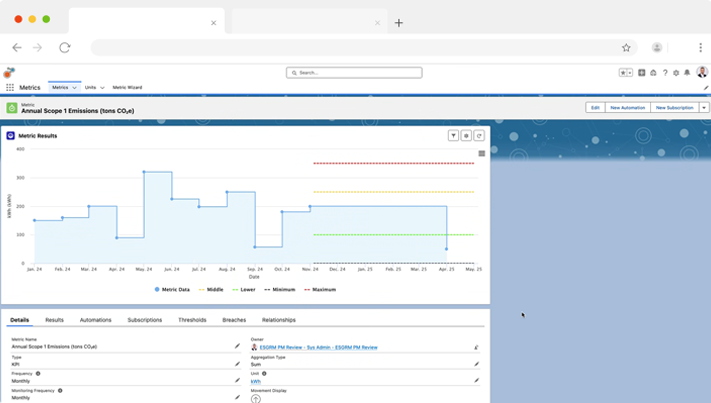
Task: Toggle Metric Data series in chart legend
Action: pos(175,289)
